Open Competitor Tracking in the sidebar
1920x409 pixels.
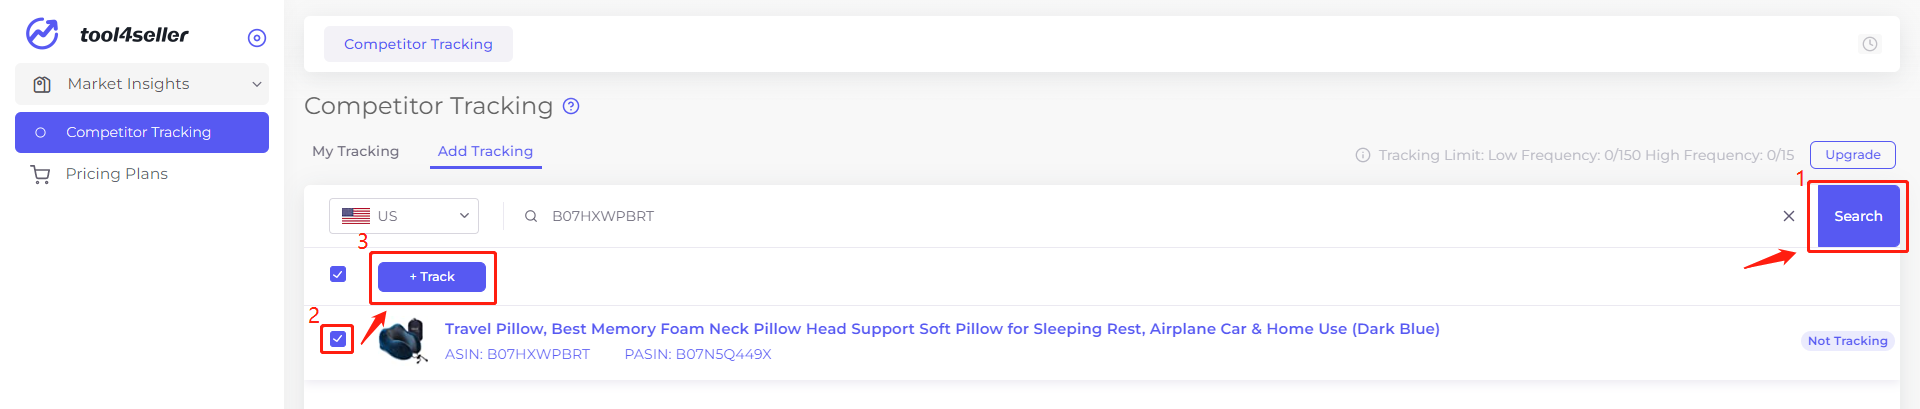click(x=142, y=132)
